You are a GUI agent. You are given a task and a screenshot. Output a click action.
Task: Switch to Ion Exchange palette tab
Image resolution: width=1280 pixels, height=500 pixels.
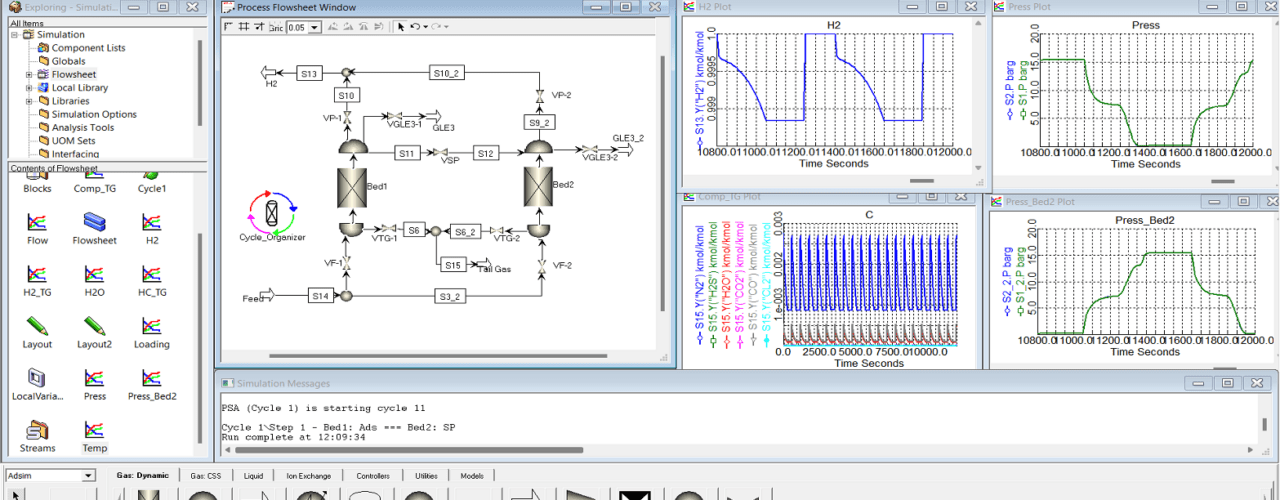[x=308, y=476]
